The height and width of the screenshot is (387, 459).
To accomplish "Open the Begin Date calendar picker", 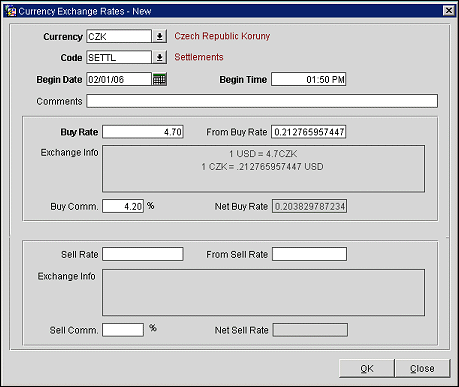I will [x=160, y=79].
